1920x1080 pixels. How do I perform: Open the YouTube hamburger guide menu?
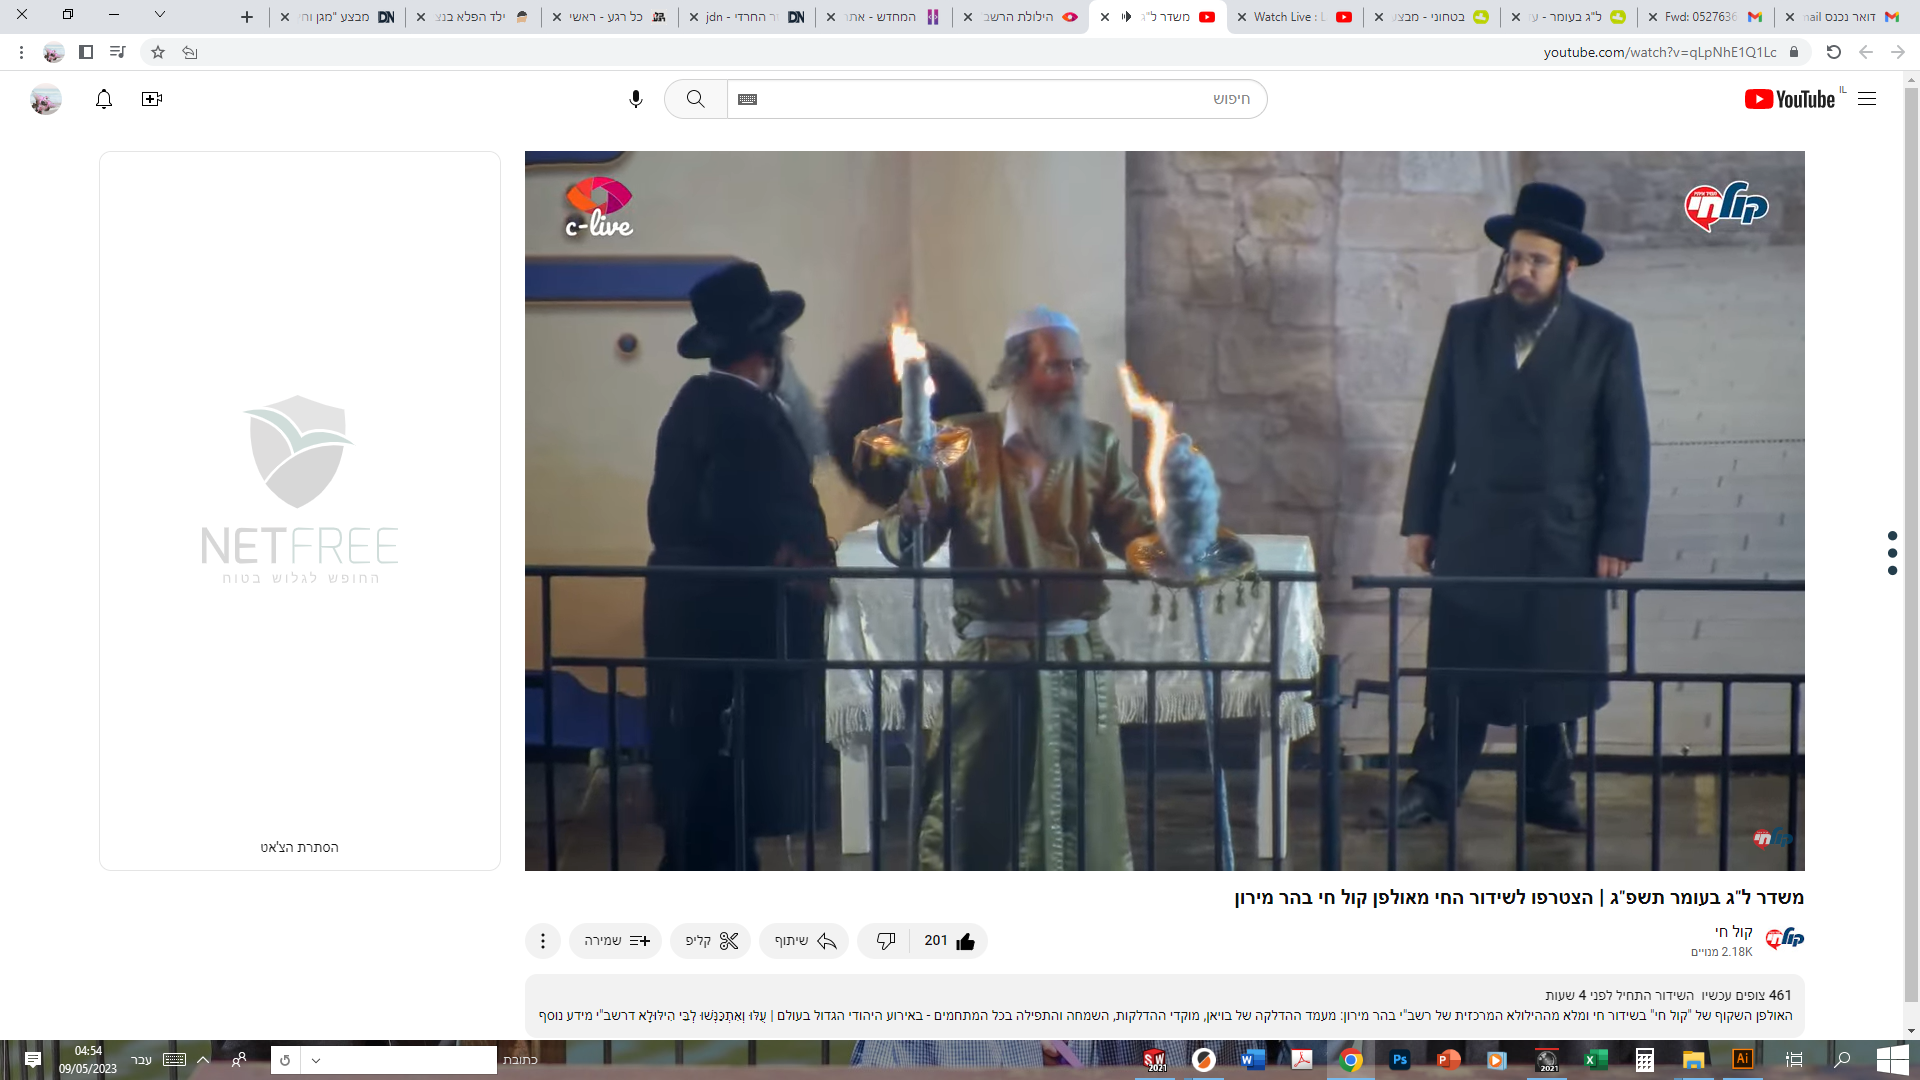(x=1867, y=99)
